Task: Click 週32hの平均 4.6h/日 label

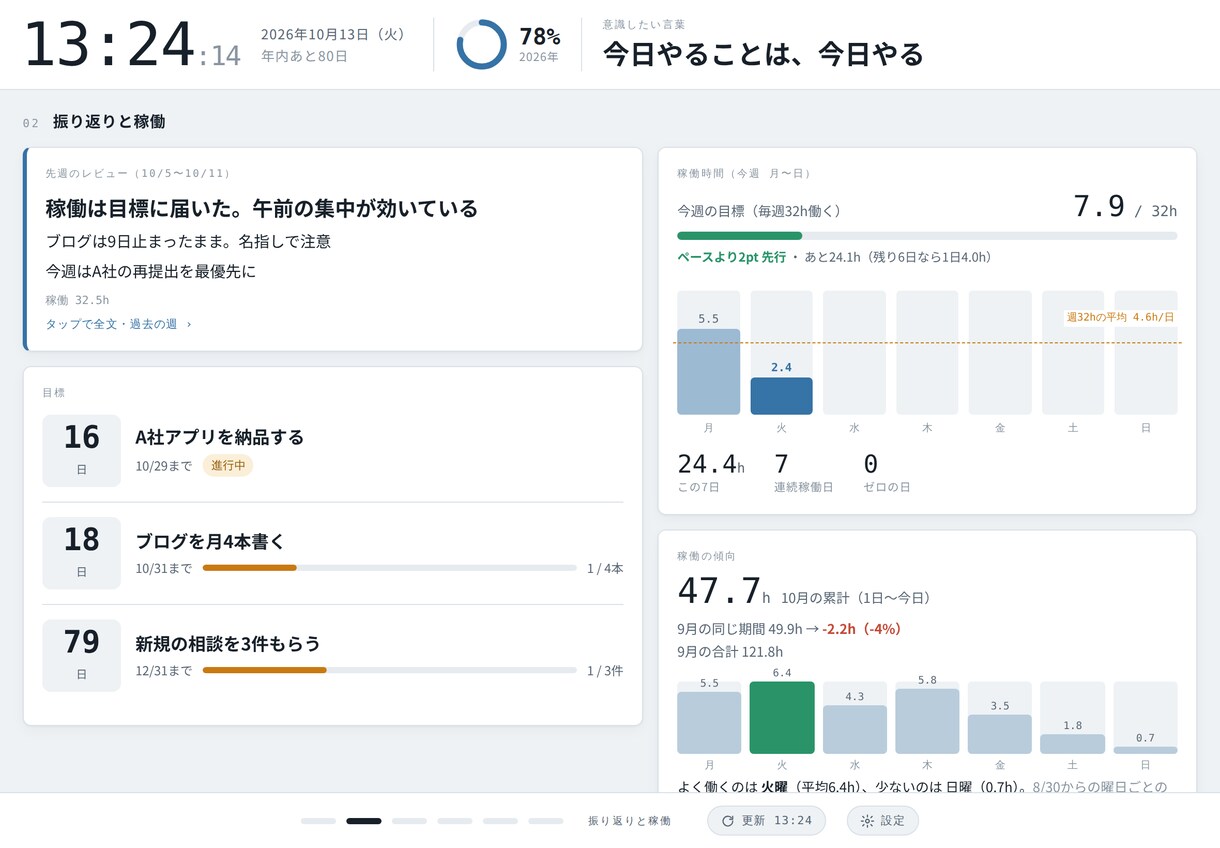Action: (1120, 317)
